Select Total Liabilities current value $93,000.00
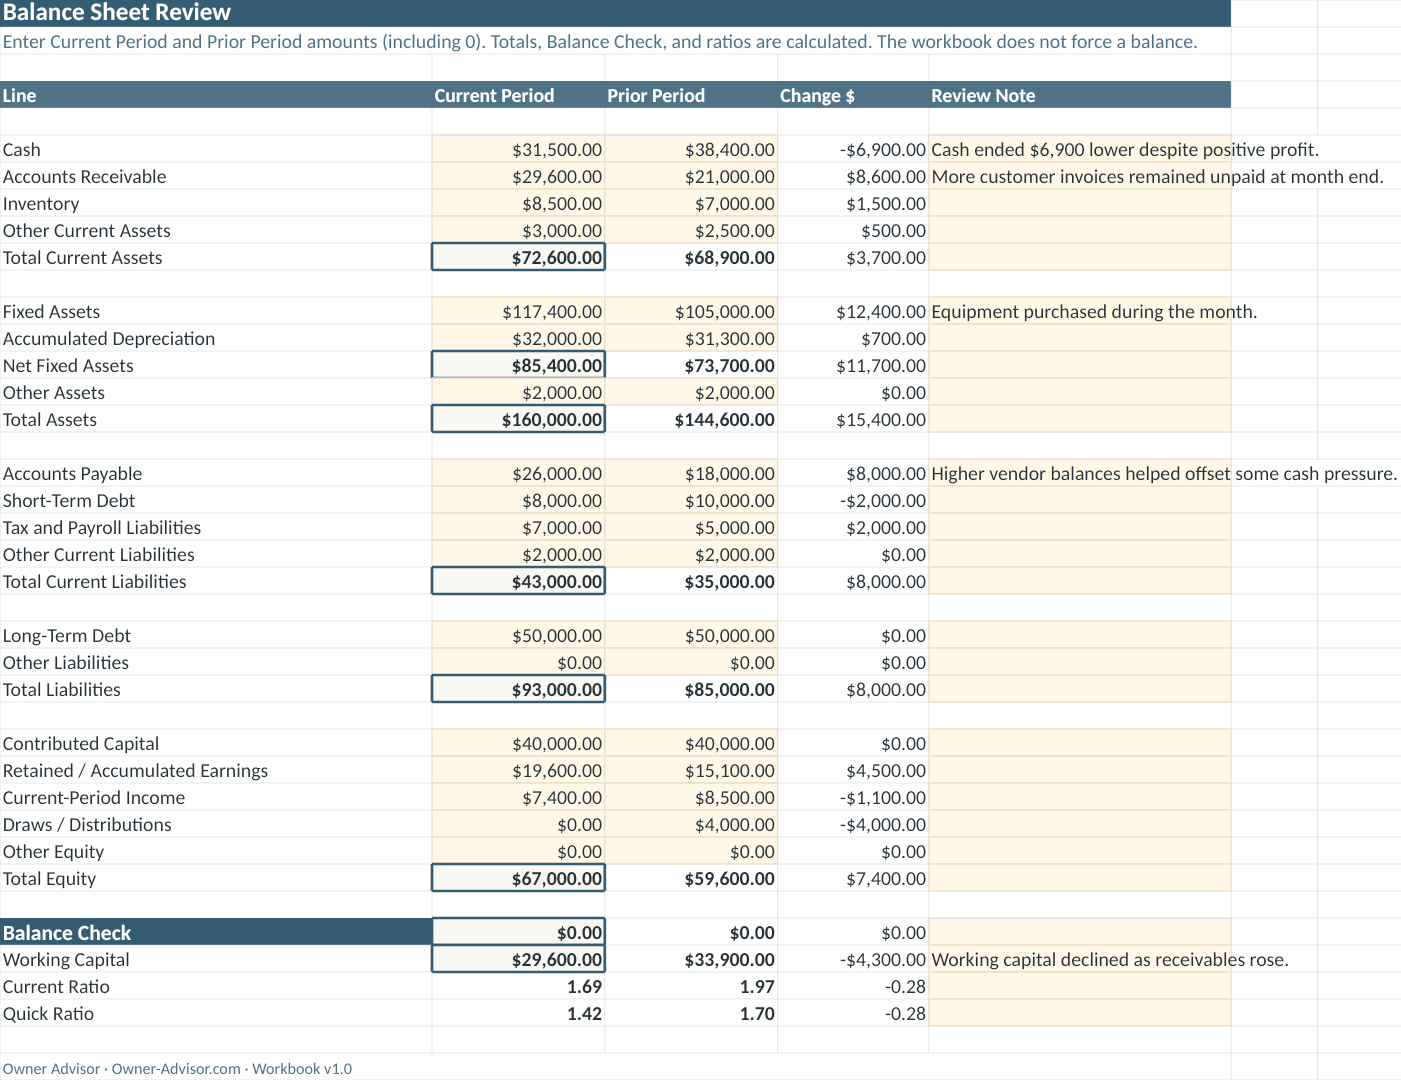This screenshot has width=1401, height=1080. tap(518, 689)
